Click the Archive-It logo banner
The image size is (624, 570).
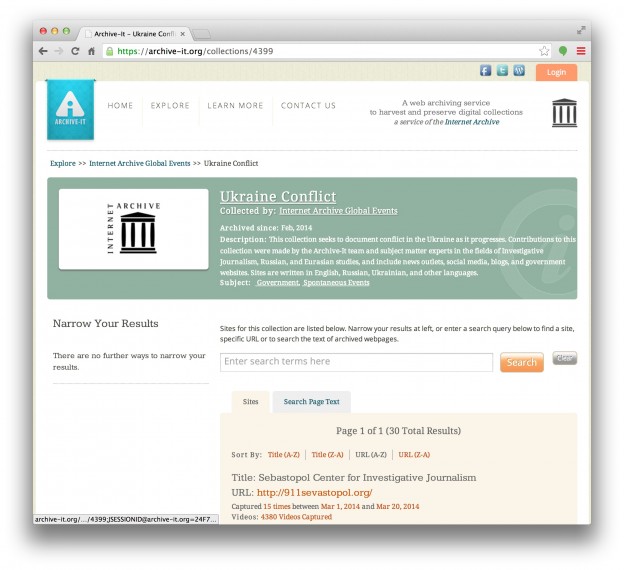[x=70, y=109]
